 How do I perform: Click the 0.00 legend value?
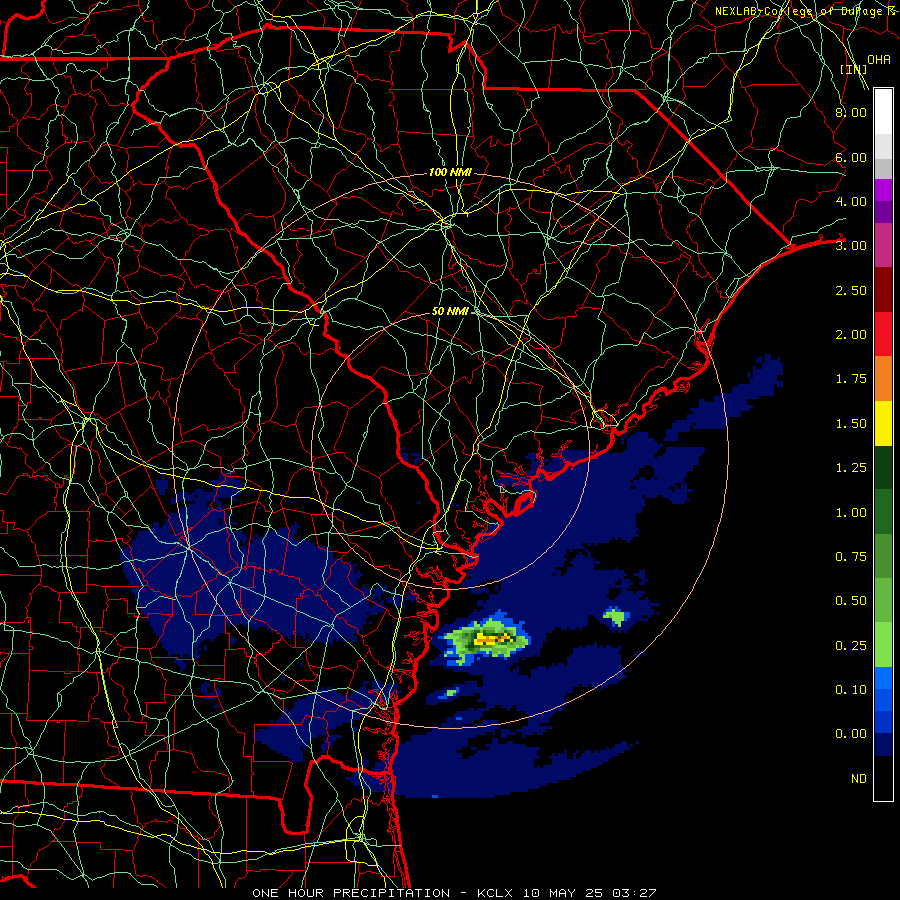click(851, 734)
